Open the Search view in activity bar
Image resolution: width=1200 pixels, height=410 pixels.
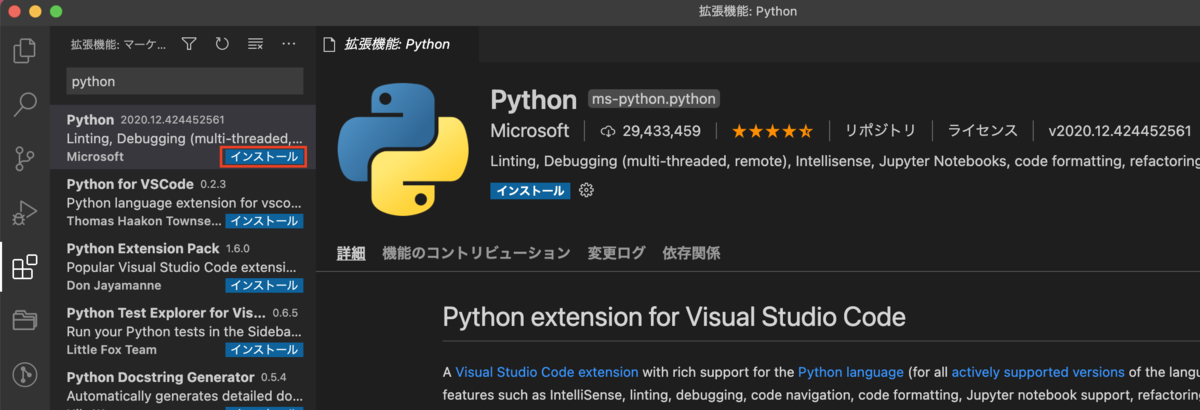pyautogui.click(x=24, y=104)
